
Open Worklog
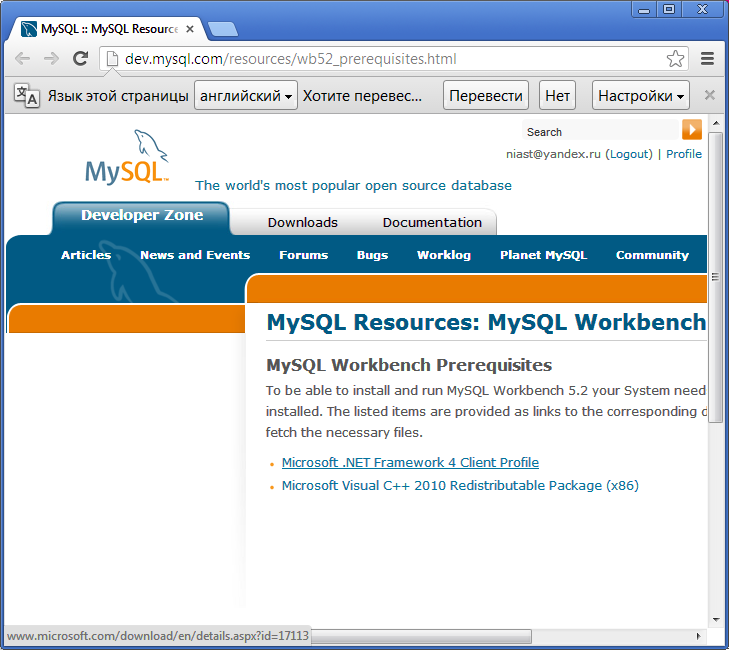444,255
